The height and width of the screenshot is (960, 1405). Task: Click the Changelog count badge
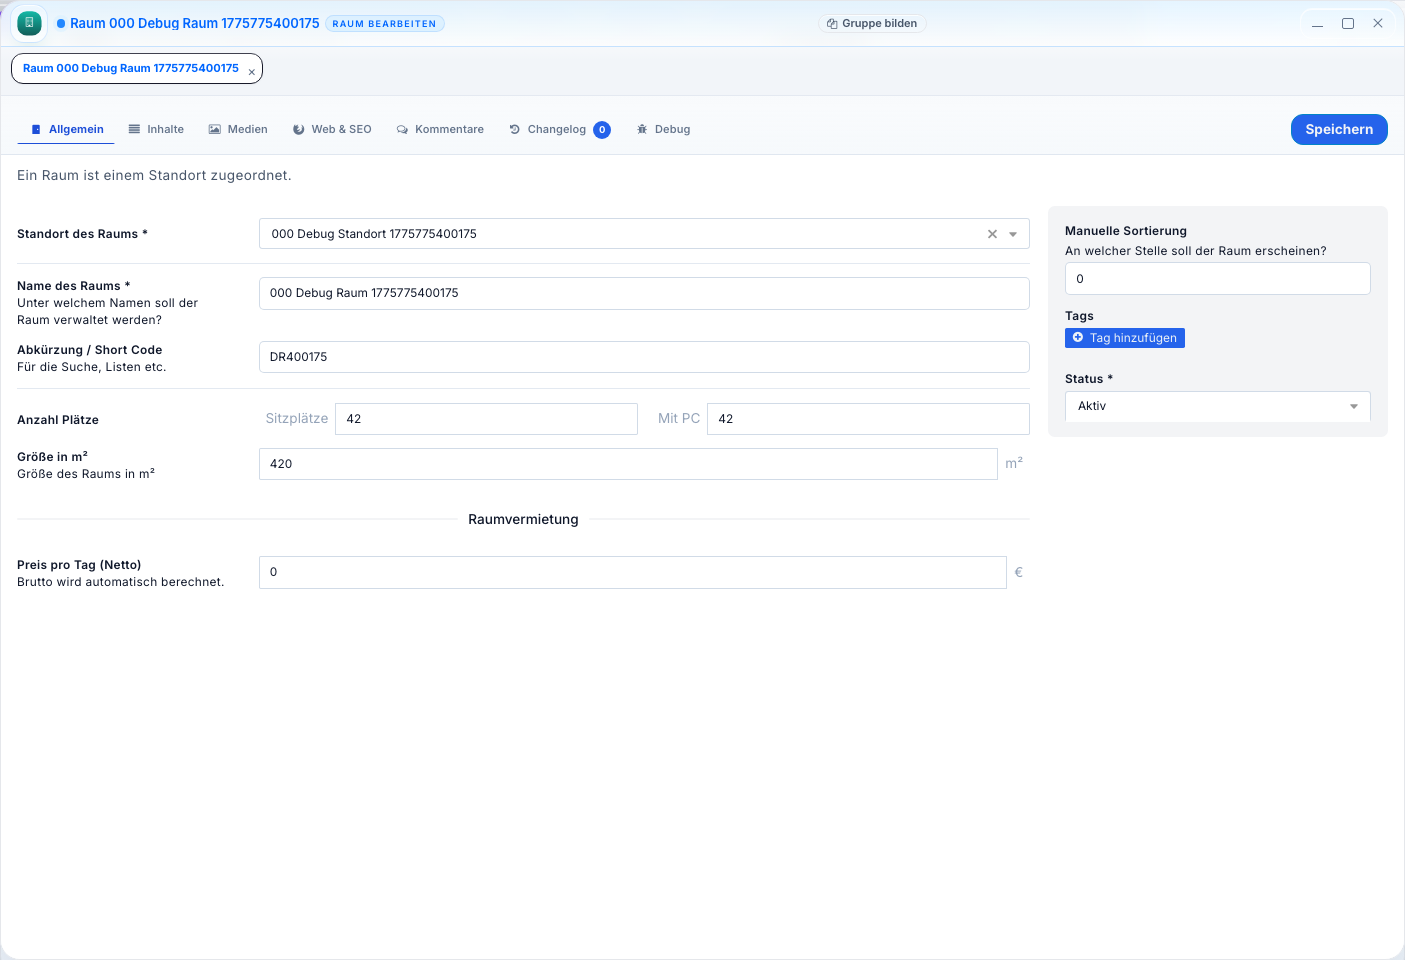[x=602, y=130]
